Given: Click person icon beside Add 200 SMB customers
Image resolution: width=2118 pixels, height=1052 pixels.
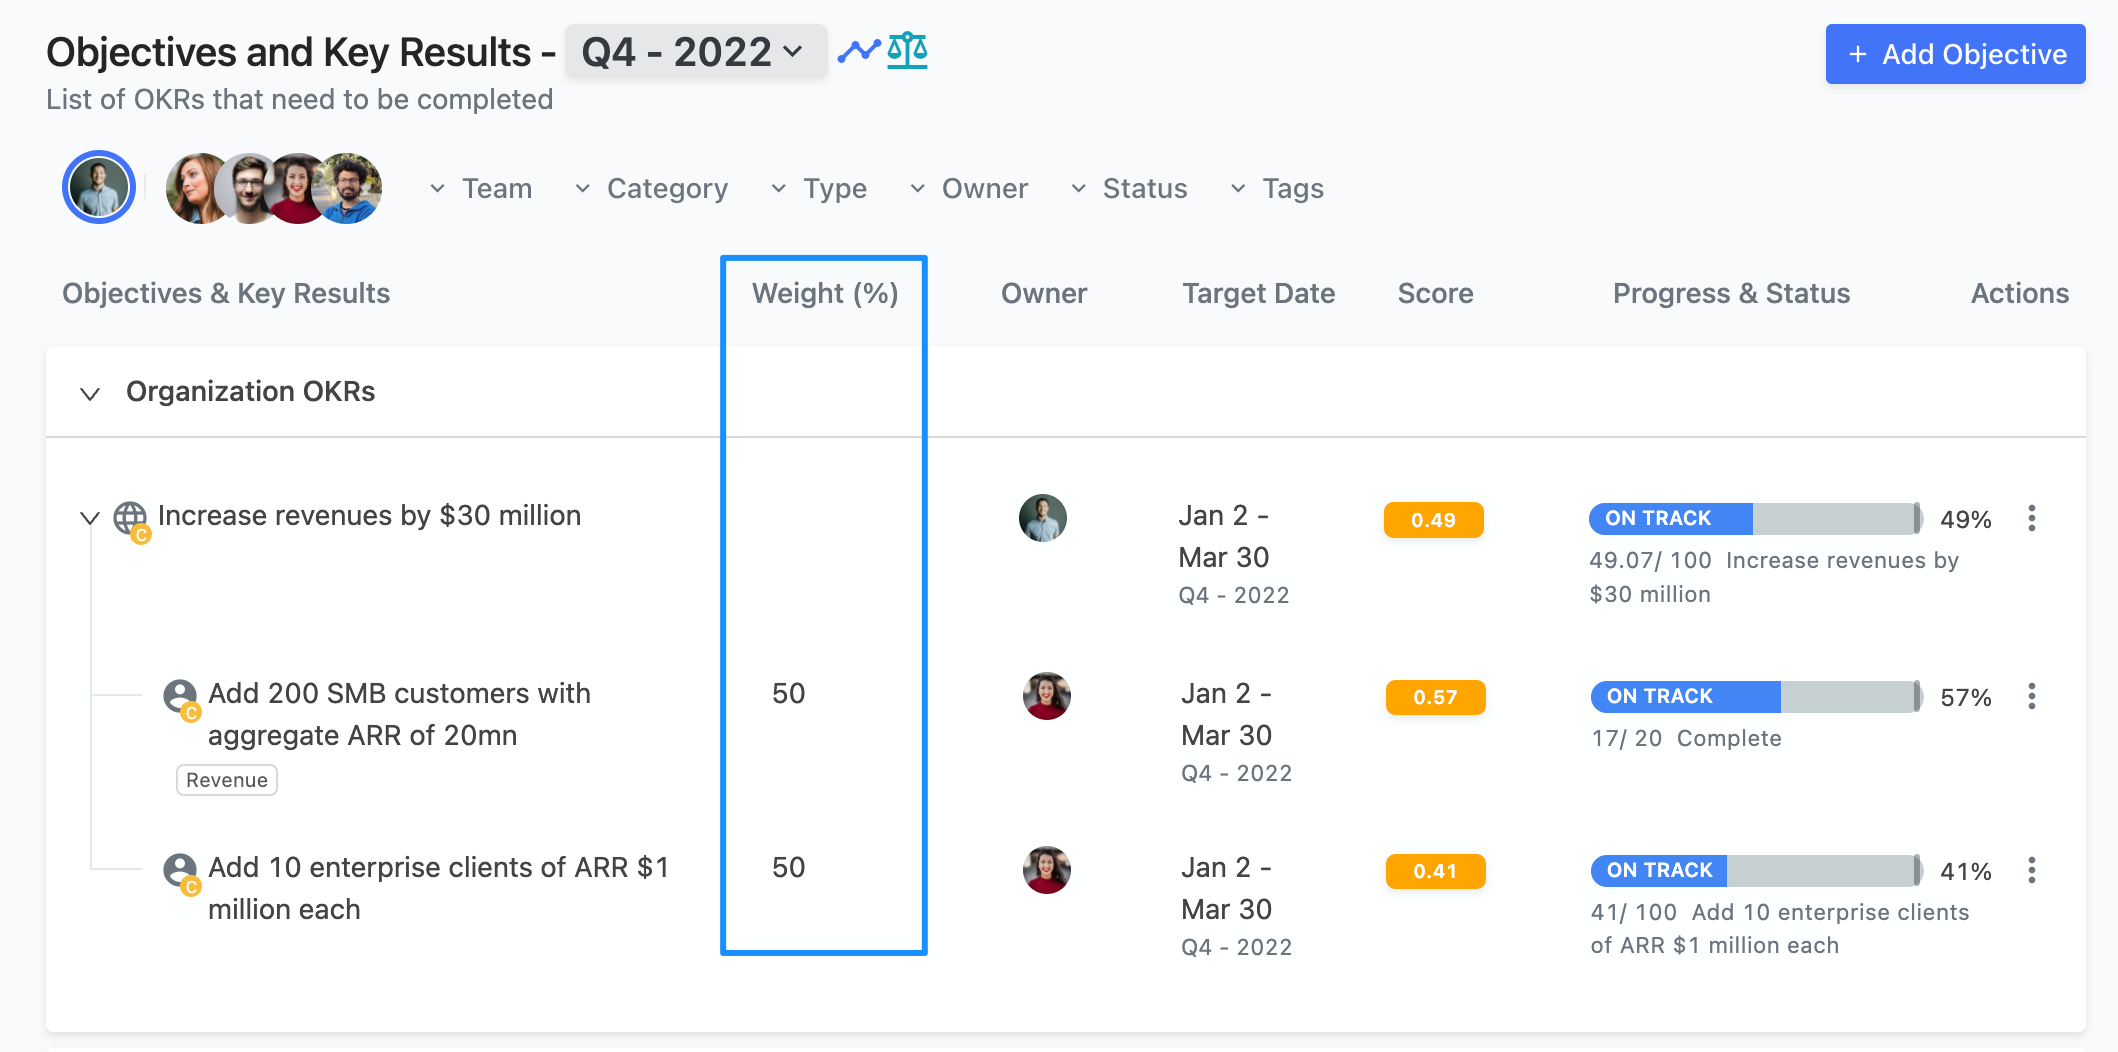Looking at the screenshot, I should coord(181,698).
